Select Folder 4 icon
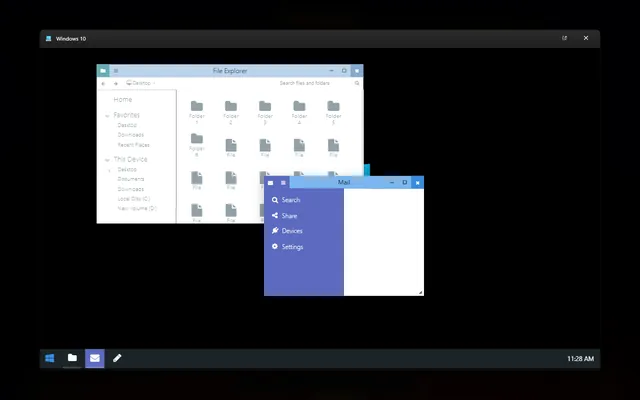The height and width of the screenshot is (400, 640). click(299, 106)
